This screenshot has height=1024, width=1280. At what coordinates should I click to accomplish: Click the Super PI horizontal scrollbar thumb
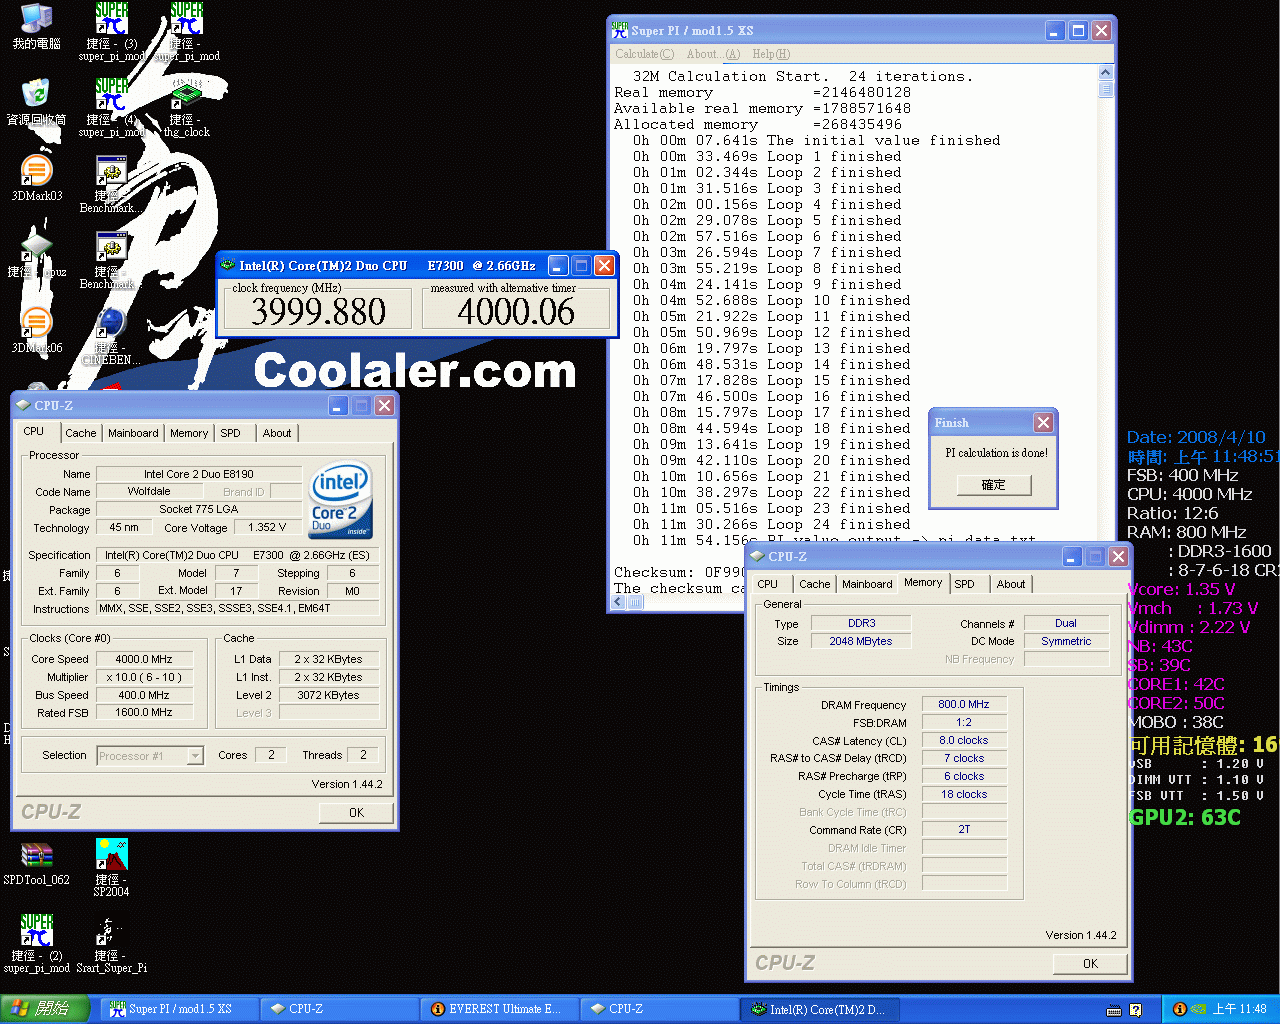[634, 602]
